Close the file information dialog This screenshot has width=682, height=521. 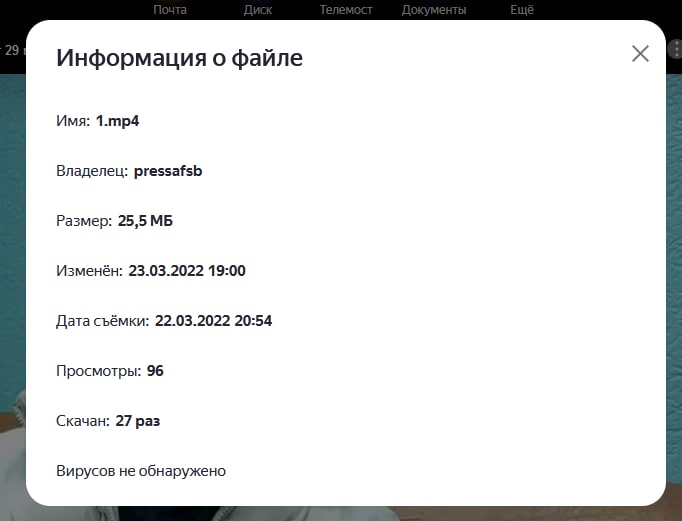coord(640,54)
